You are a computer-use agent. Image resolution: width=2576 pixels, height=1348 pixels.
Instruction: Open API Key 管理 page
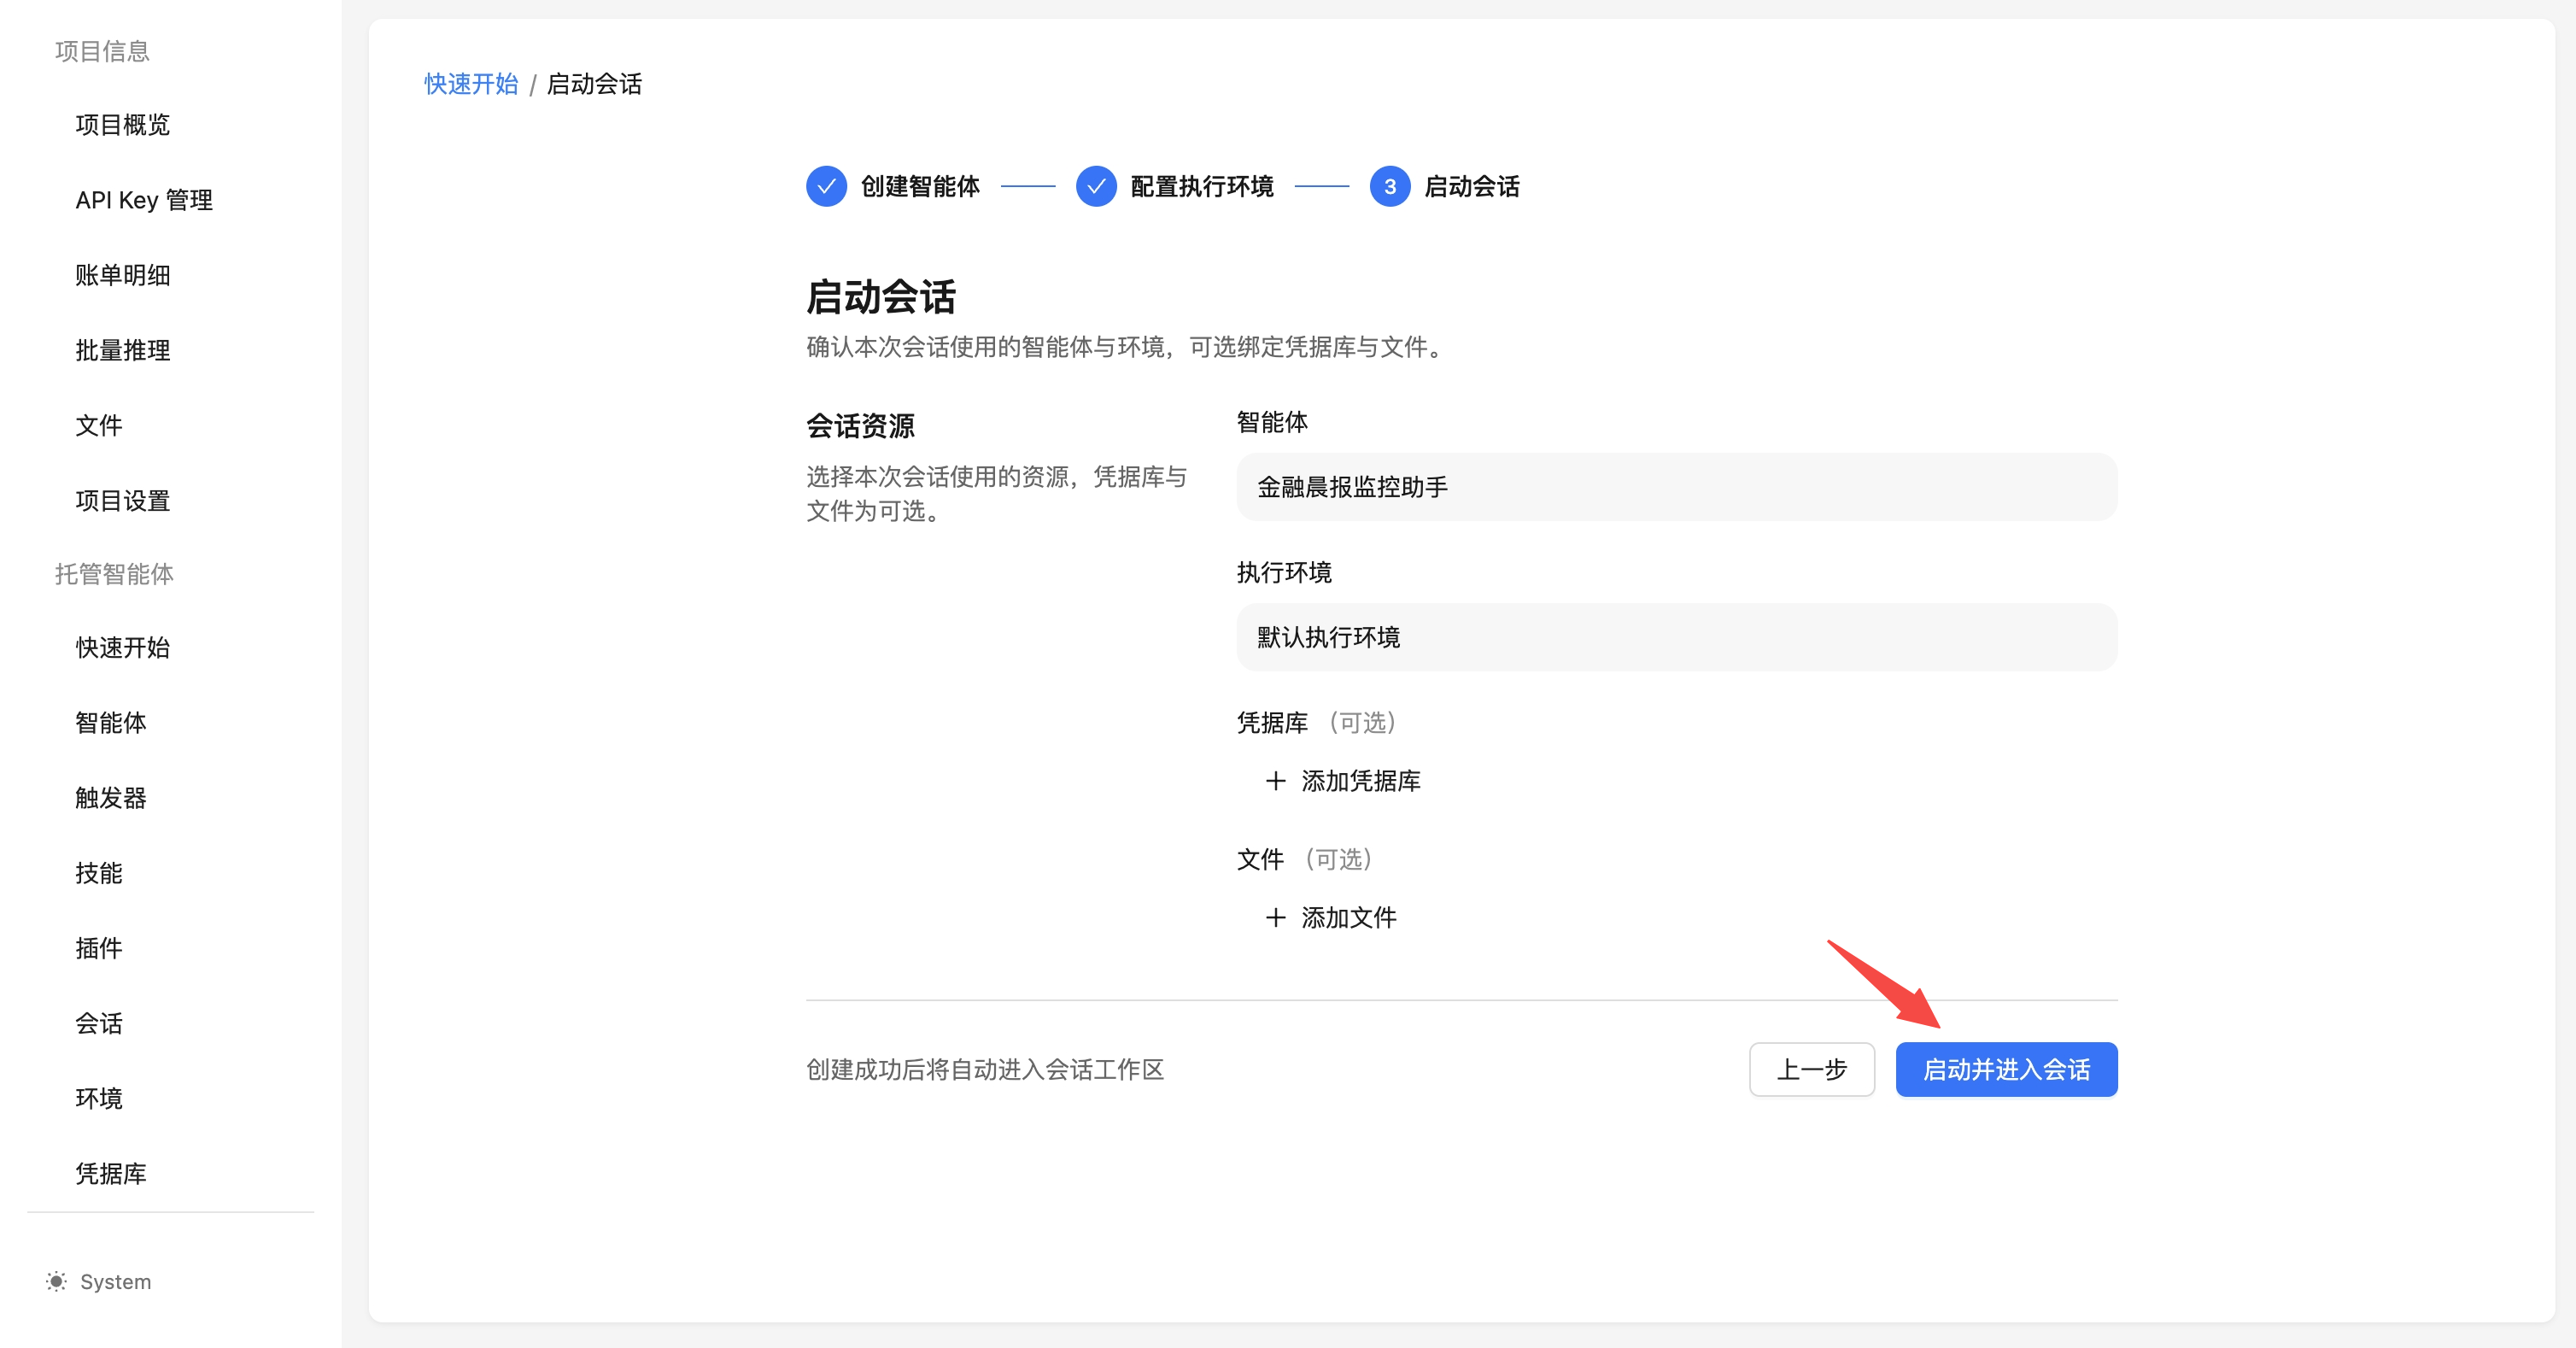pyautogui.click(x=144, y=200)
